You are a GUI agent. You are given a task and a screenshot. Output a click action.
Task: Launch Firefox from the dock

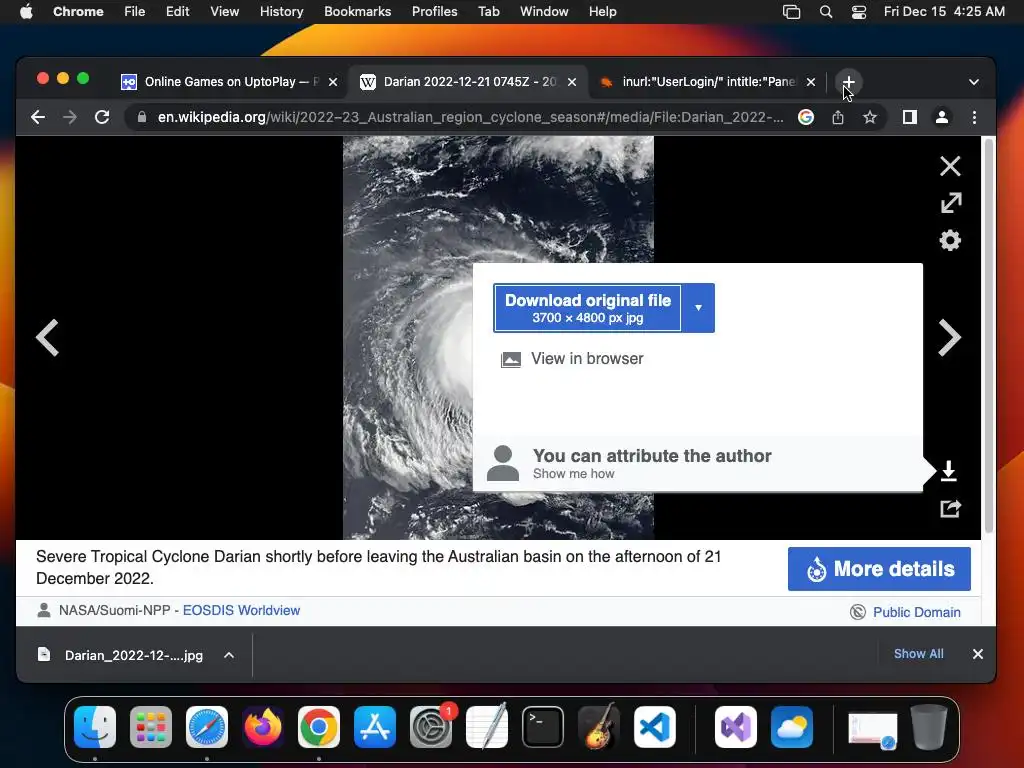[x=263, y=727]
